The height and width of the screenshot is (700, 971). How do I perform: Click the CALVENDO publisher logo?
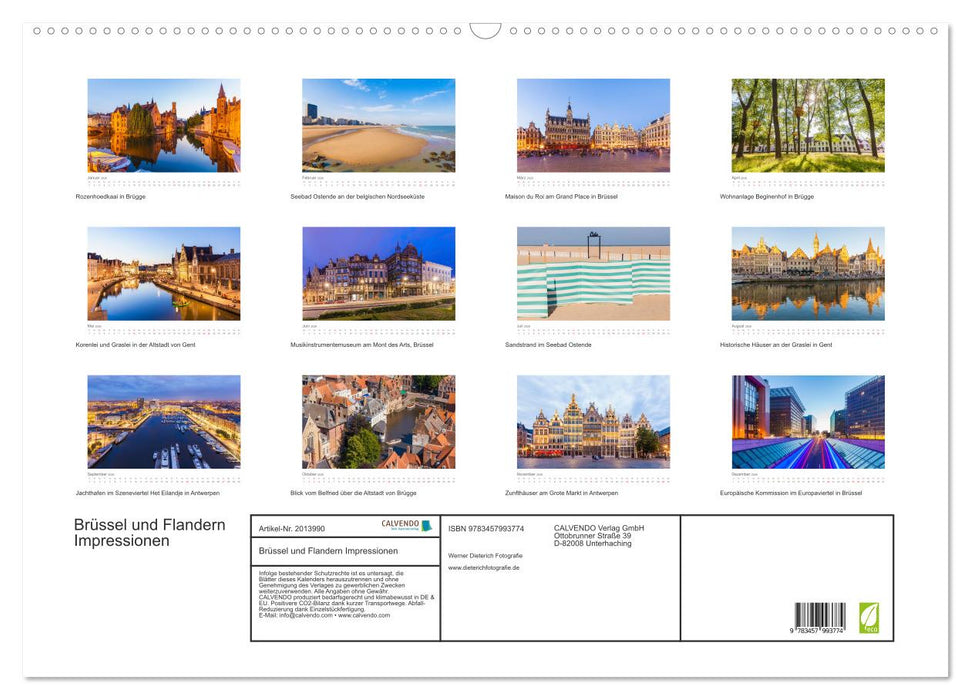coord(401,524)
